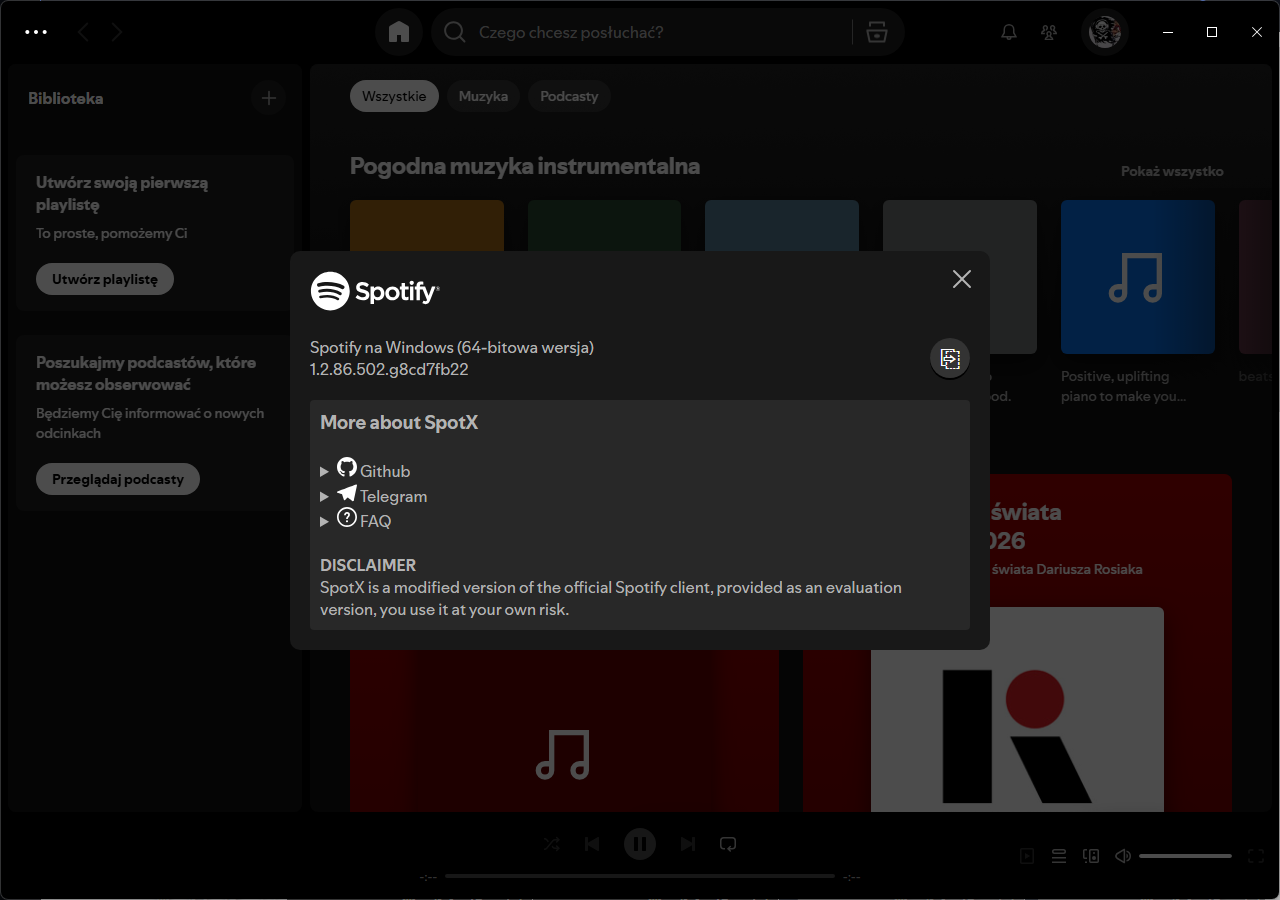Toggle shuffle playback
This screenshot has height=900, width=1280.
point(551,844)
